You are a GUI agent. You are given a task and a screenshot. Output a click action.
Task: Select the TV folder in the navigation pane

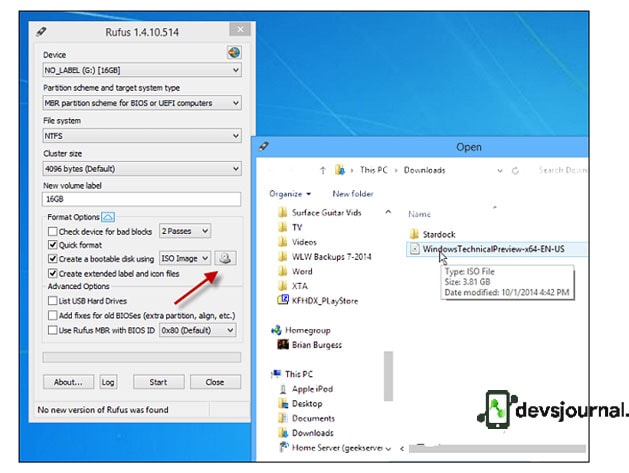tap(290, 227)
